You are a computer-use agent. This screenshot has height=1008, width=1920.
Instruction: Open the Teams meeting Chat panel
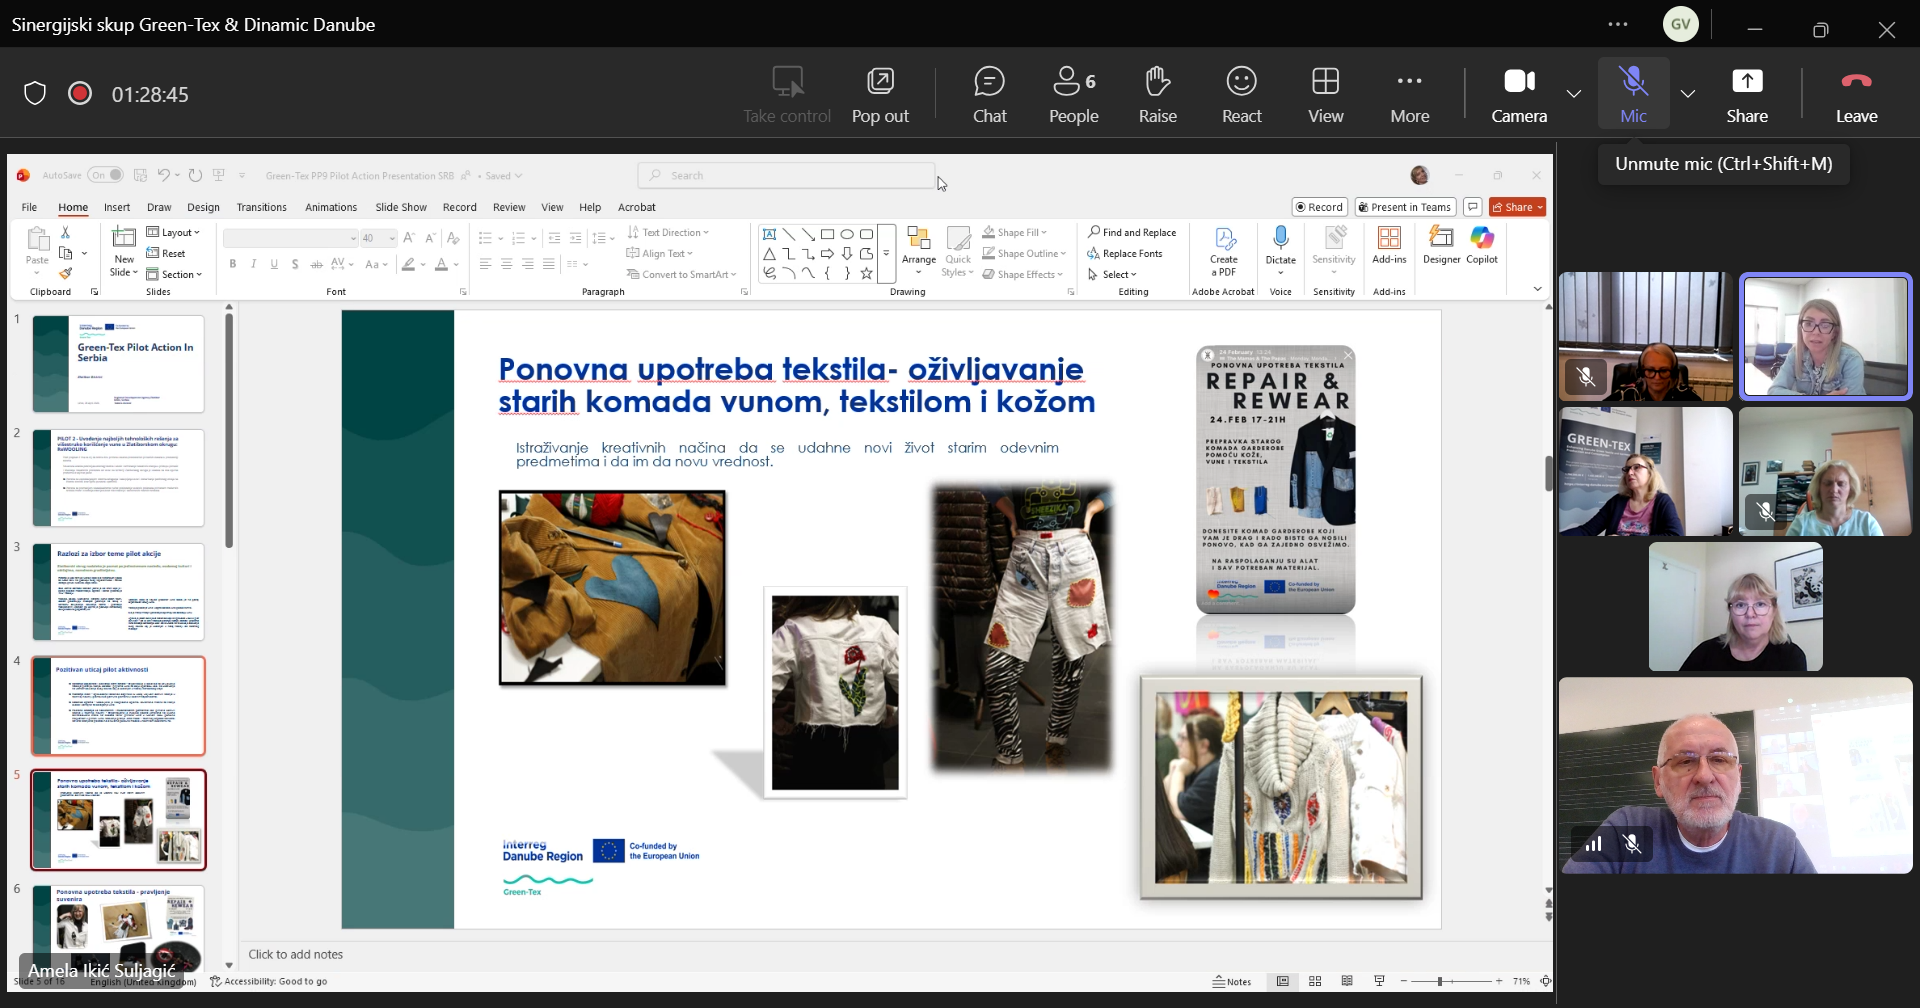989,94
